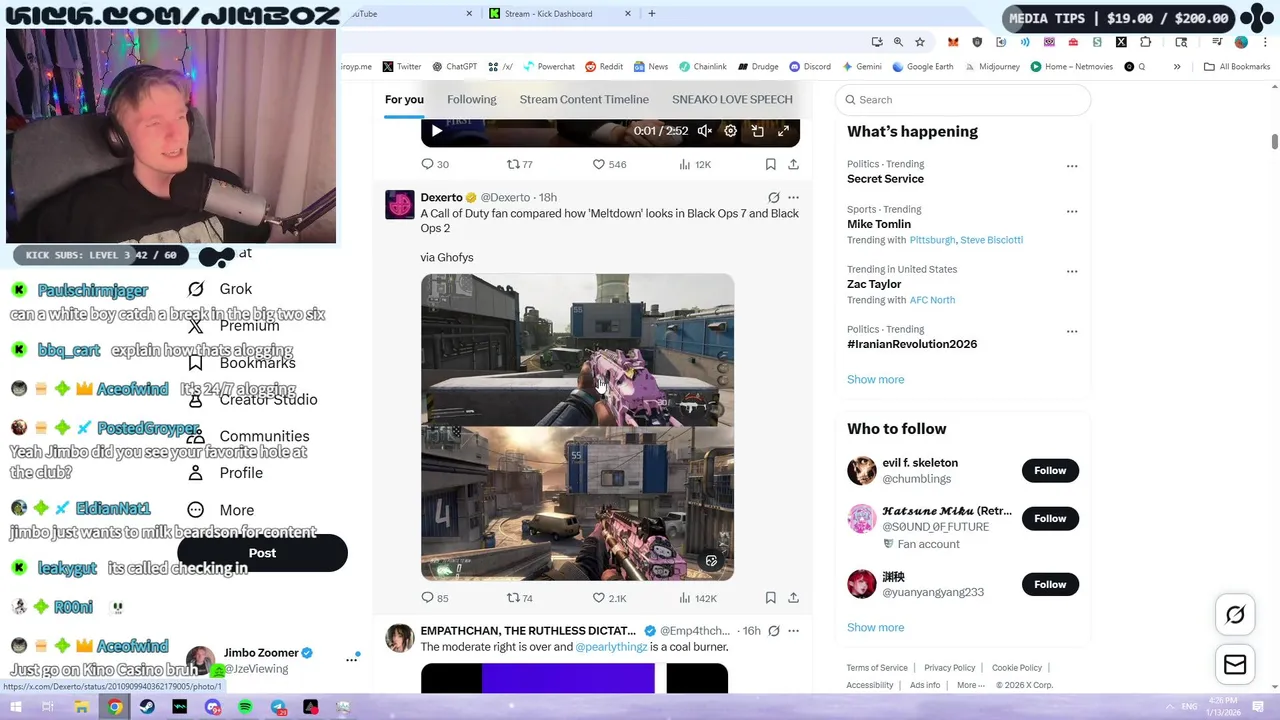Open video settings gear icon
The width and height of the screenshot is (1280, 720).
[x=731, y=131]
